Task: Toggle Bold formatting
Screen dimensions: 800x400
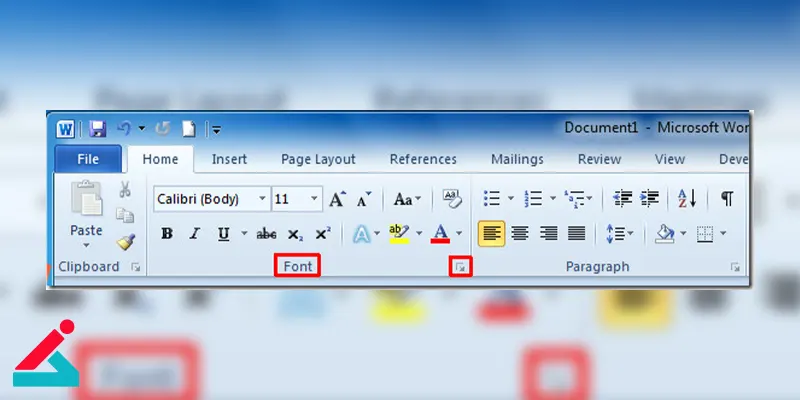Action: pos(167,234)
